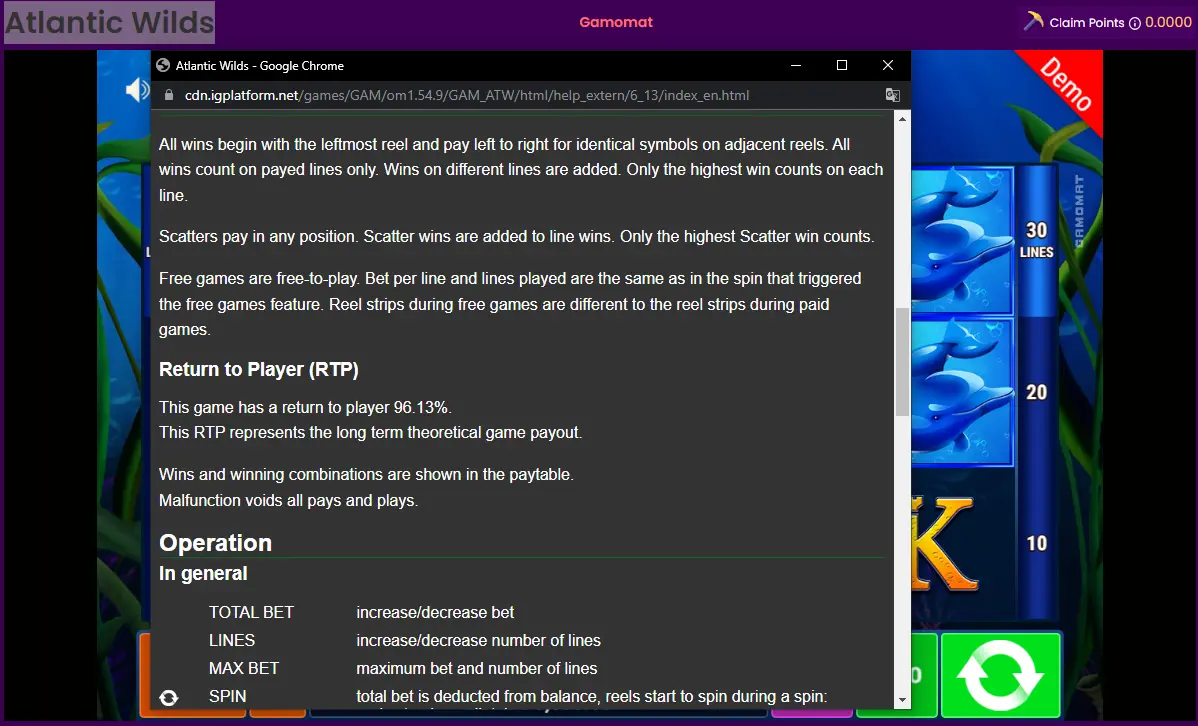Click the info icon beside Claim Points
The width and height of the screenshot is (1198, 726).
pos(1135,23)
